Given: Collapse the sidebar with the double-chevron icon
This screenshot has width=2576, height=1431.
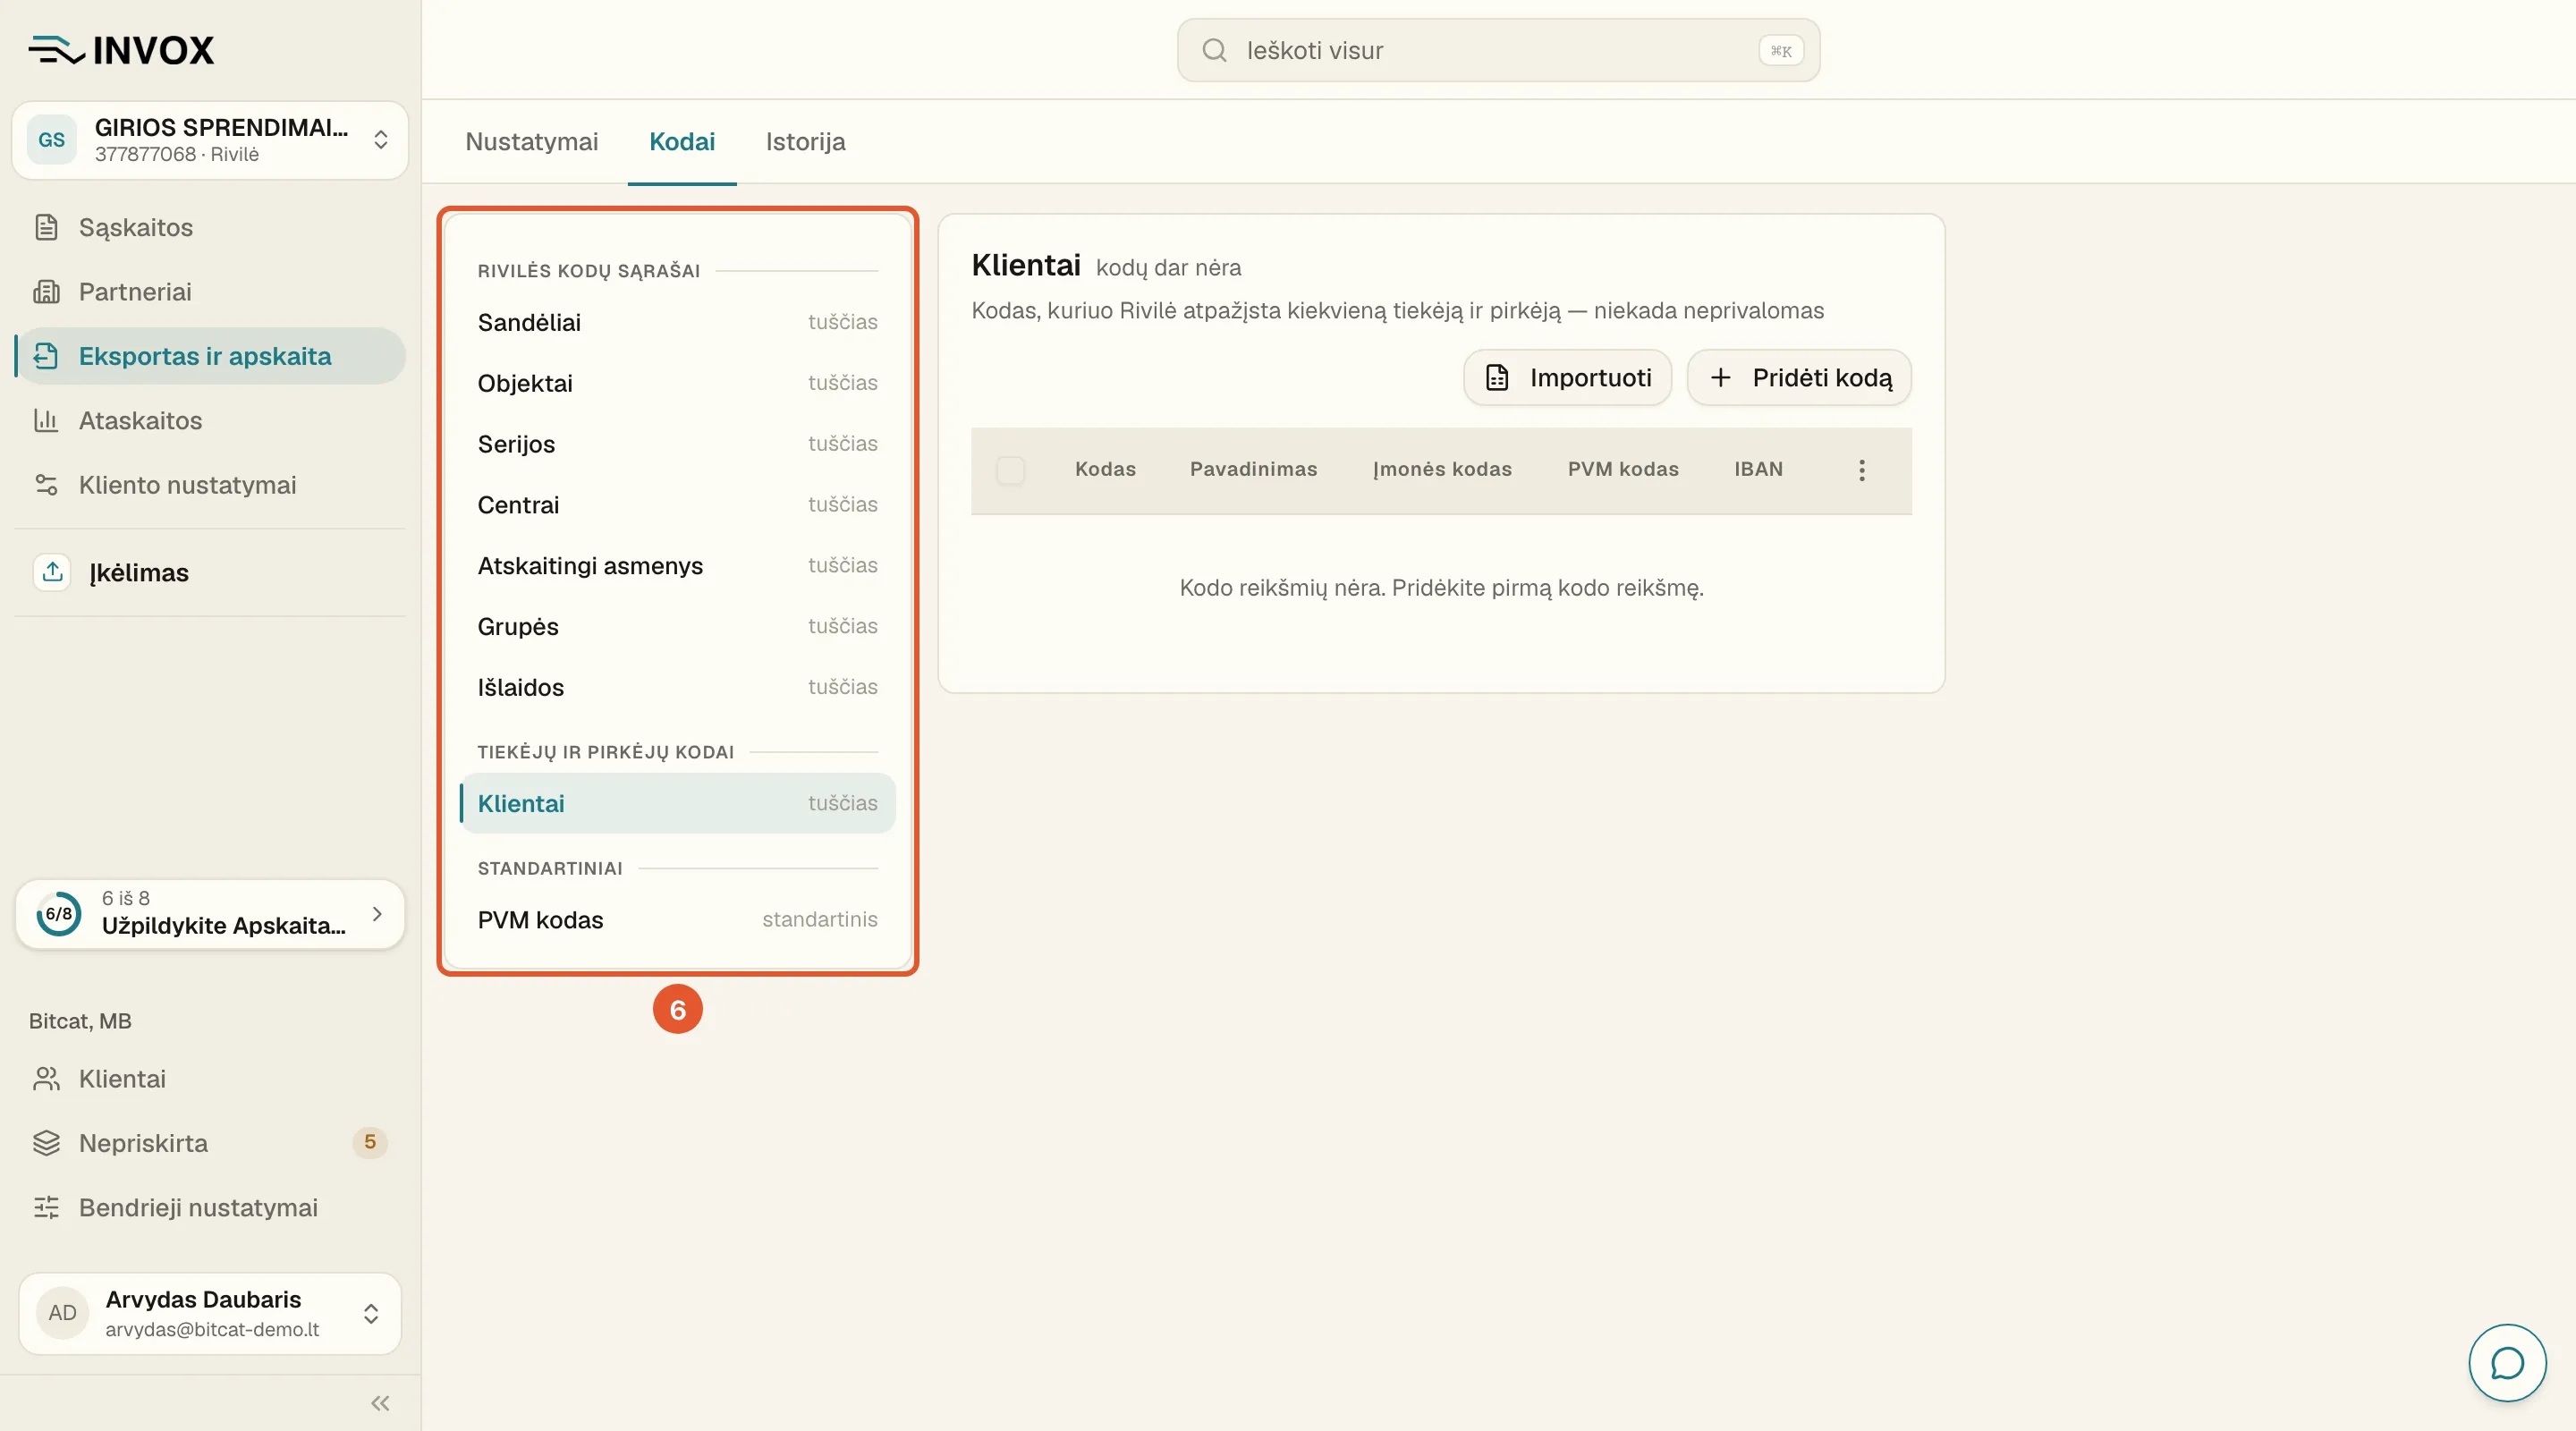Looking at the screenshot, I should pos(380,1403).
